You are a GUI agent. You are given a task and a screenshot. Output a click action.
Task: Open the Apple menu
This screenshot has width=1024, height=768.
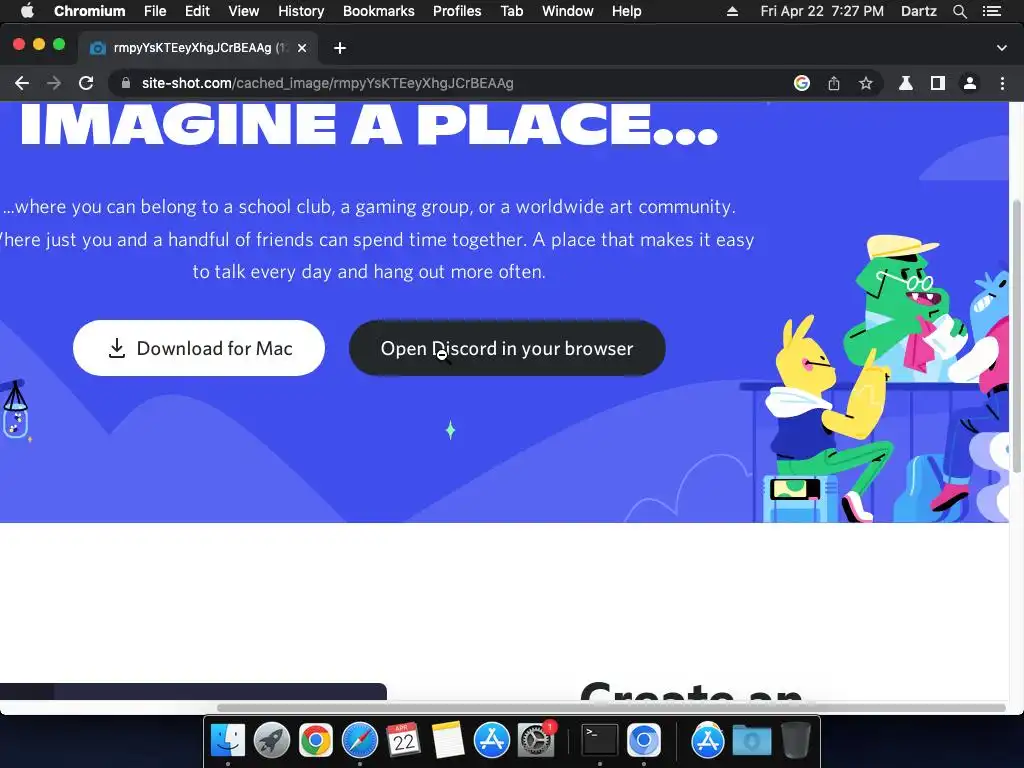coord(27,11)
